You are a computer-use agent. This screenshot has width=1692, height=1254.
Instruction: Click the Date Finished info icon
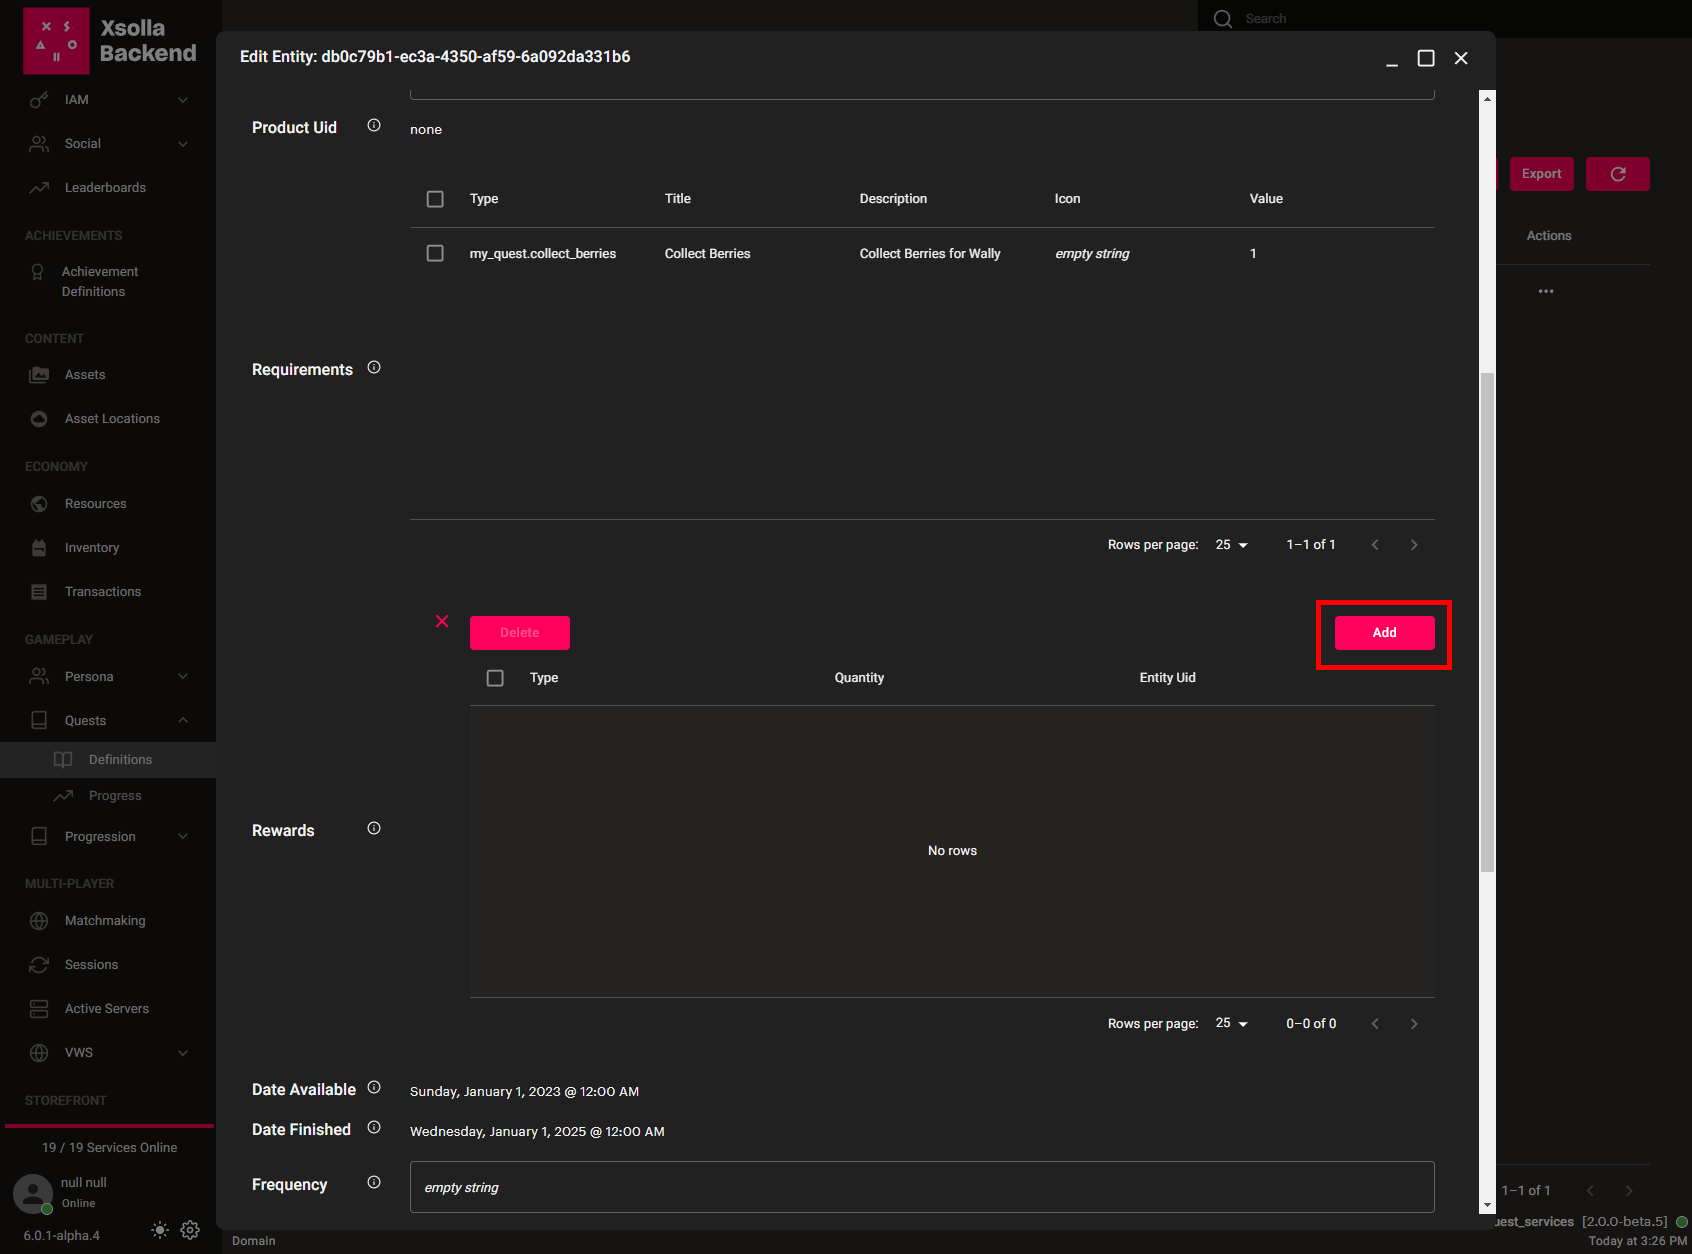[374, 1127]
